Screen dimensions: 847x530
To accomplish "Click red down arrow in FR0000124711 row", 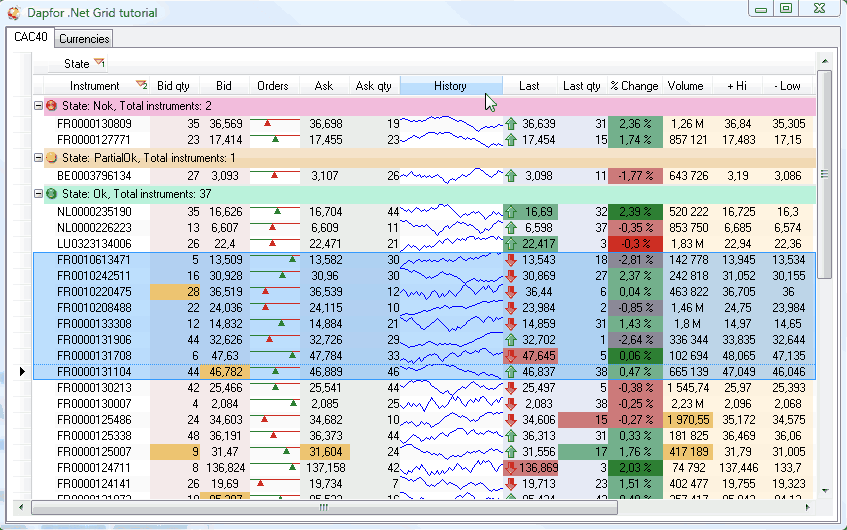I will click(511, 468).
